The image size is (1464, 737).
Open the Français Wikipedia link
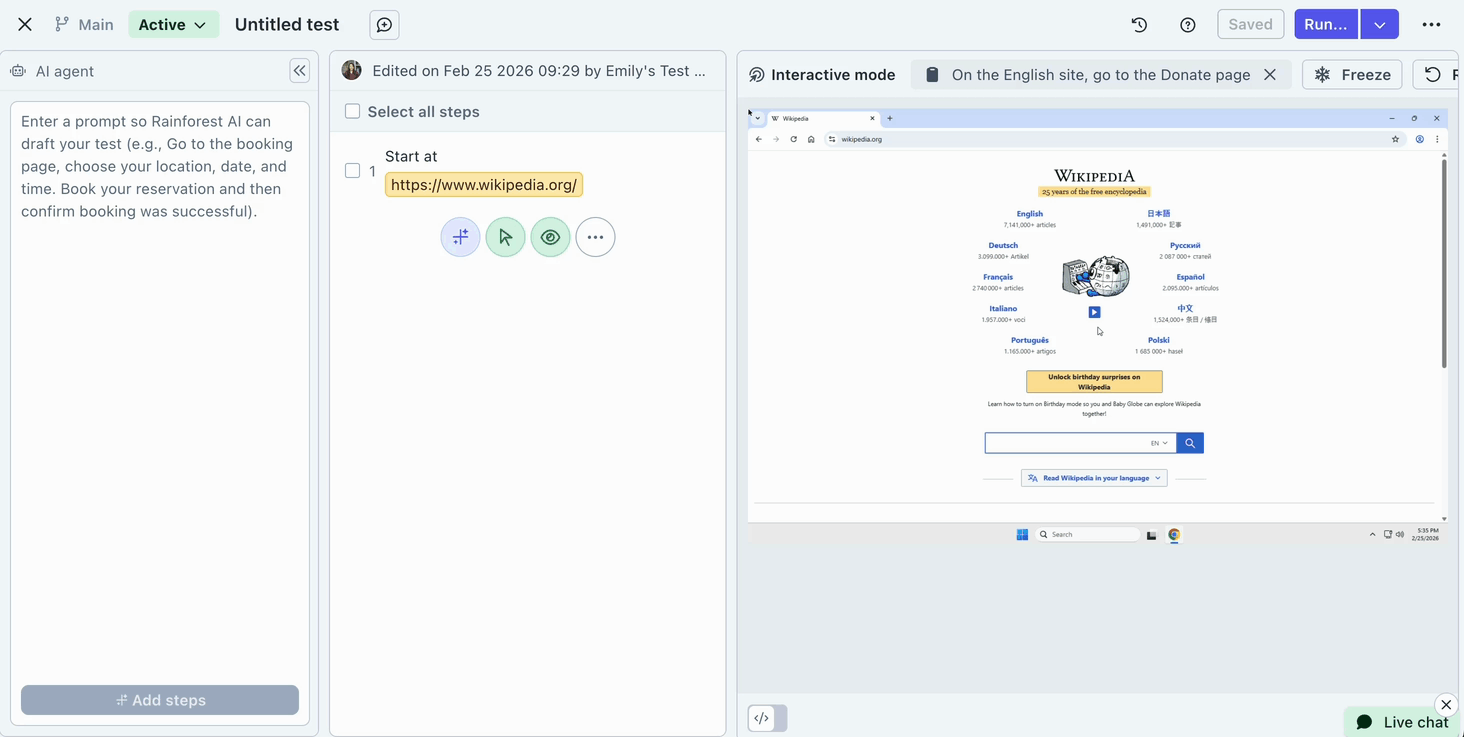(x=998, y=277)
